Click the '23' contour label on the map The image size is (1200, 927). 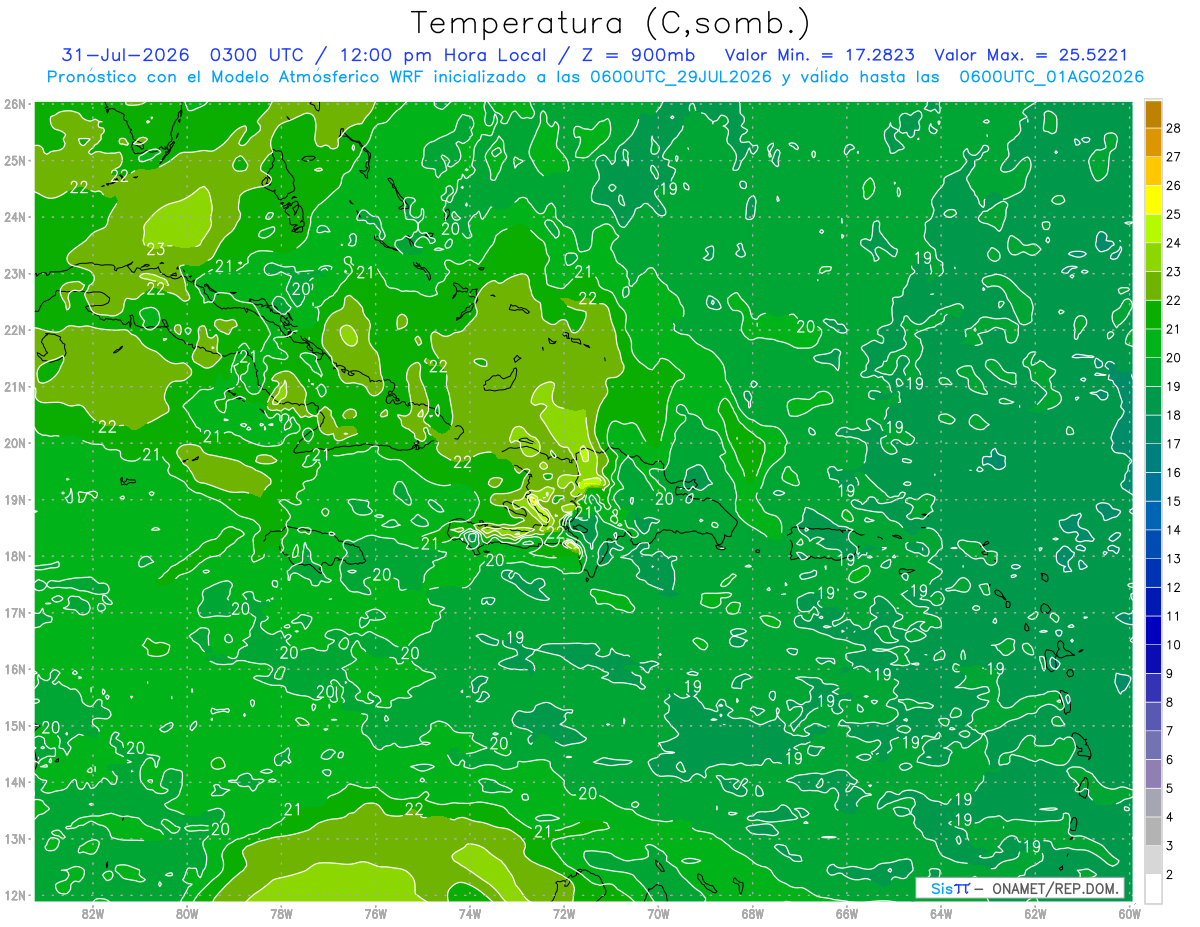155,249
